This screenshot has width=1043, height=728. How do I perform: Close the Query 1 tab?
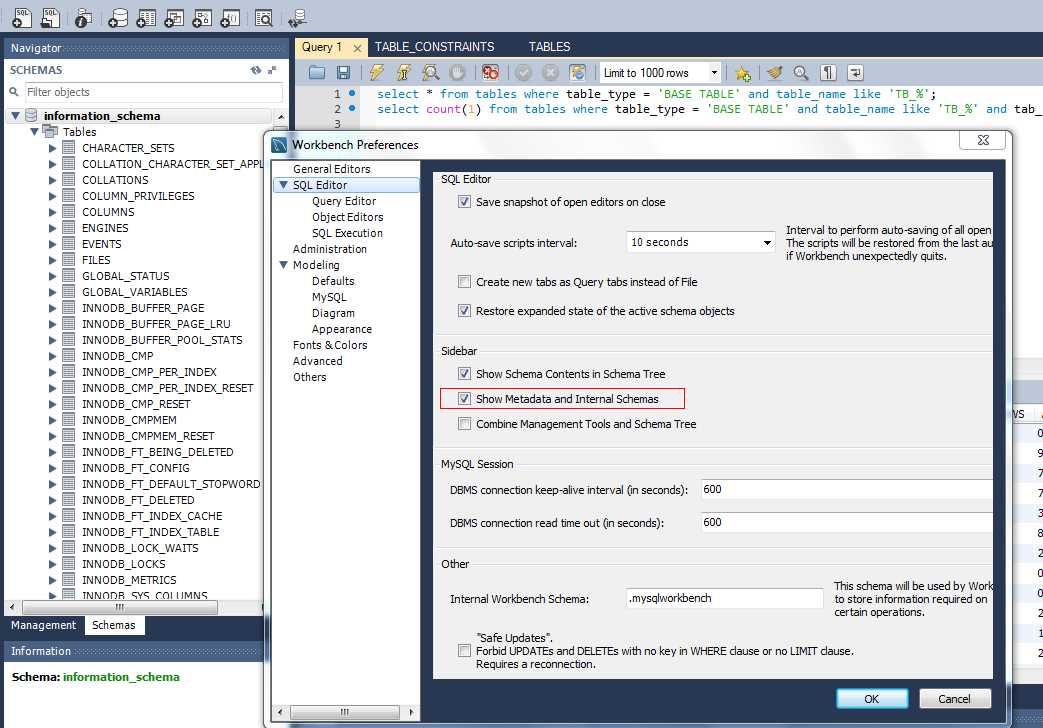(x=357, y=48)
